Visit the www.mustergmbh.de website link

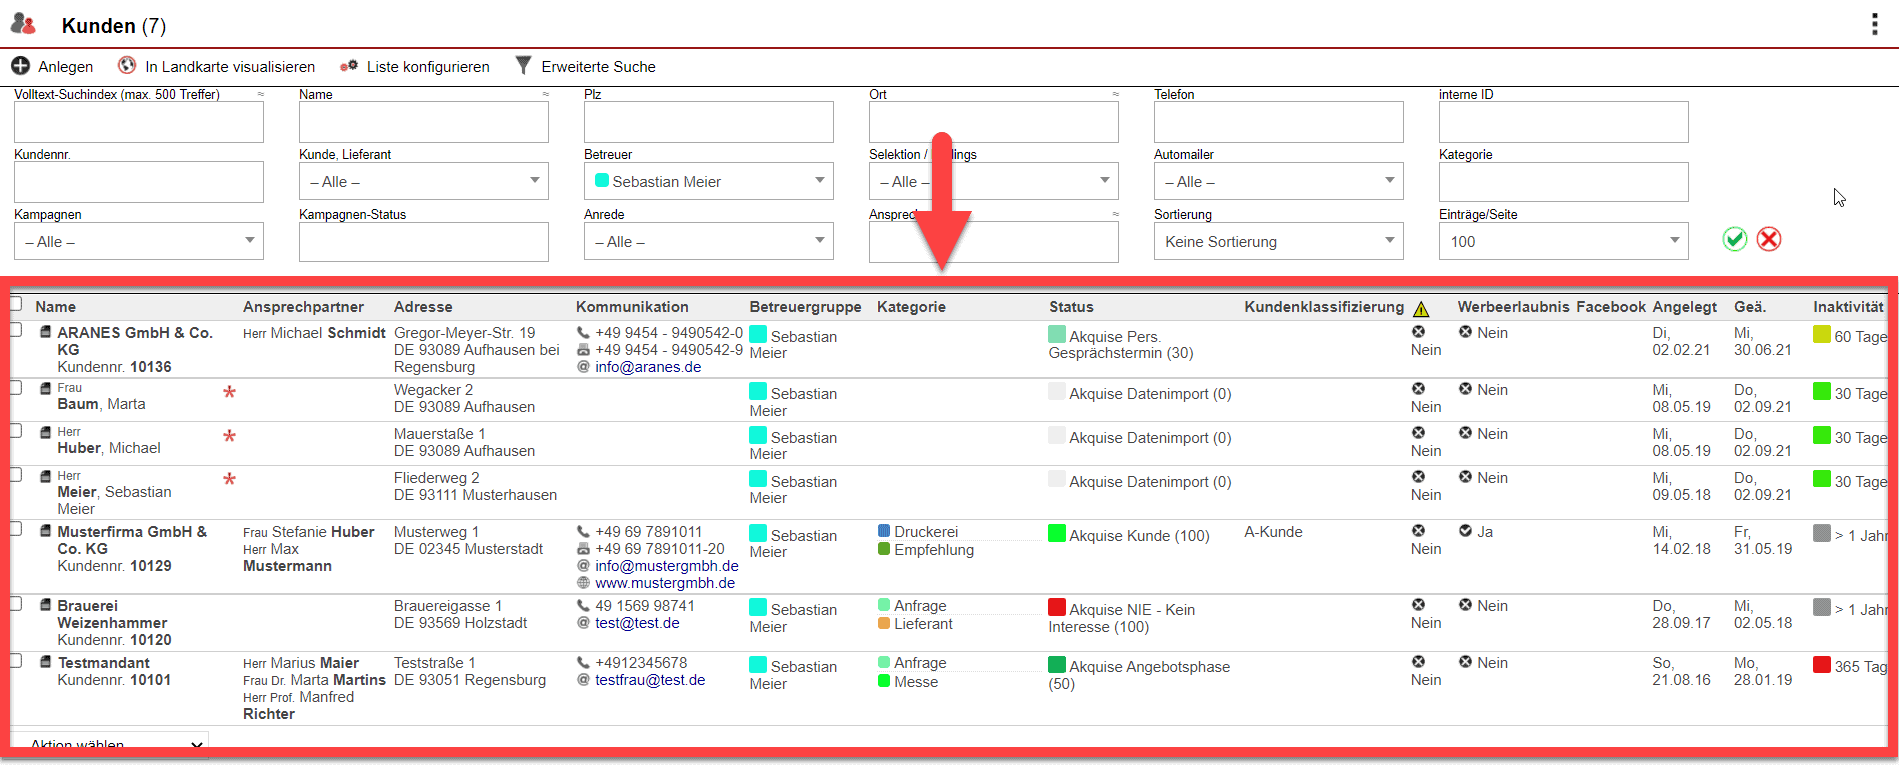point(665,583)
